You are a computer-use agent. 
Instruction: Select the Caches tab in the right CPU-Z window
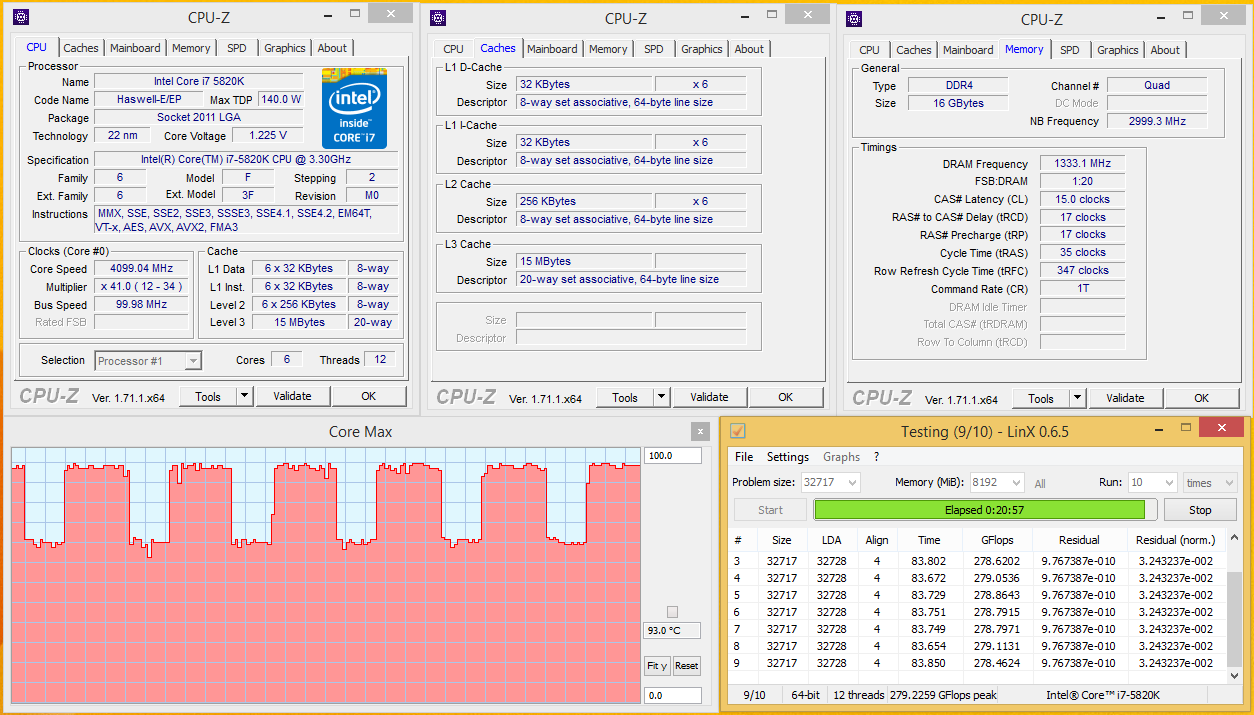point(914,50)
